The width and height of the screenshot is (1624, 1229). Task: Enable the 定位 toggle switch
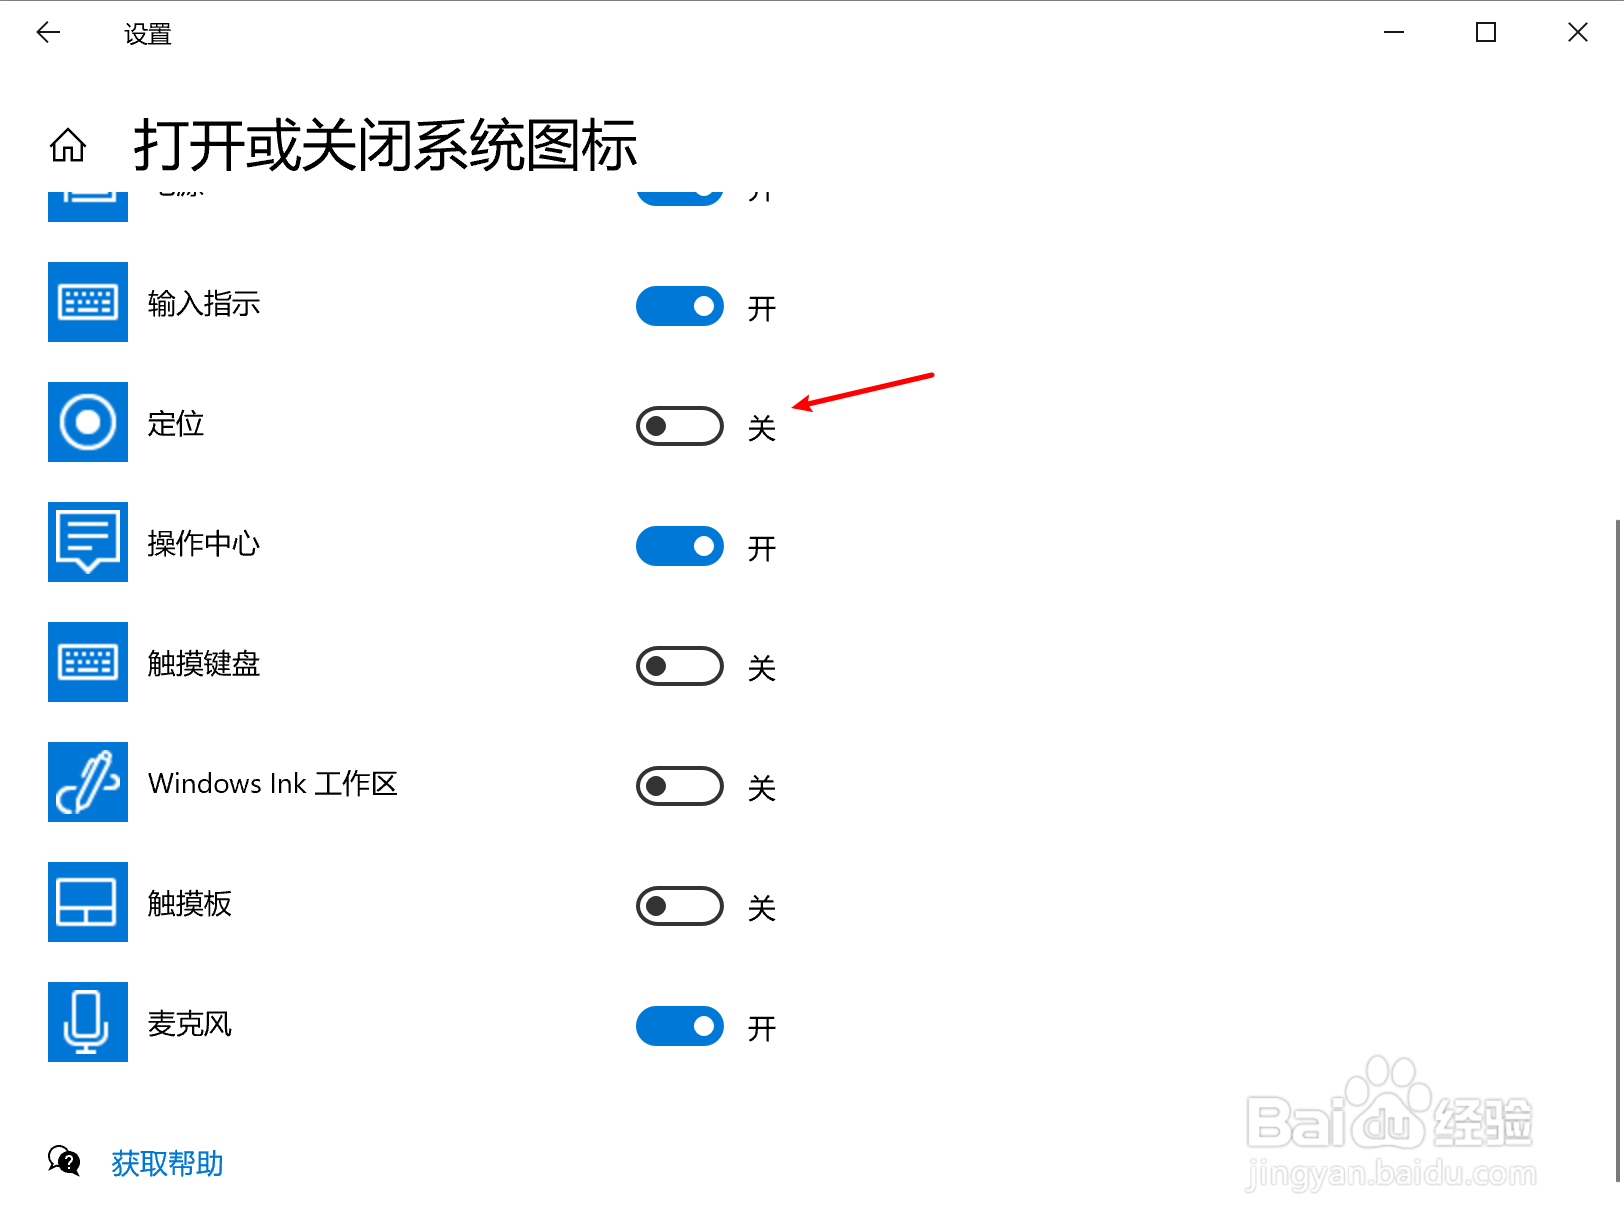680,426
